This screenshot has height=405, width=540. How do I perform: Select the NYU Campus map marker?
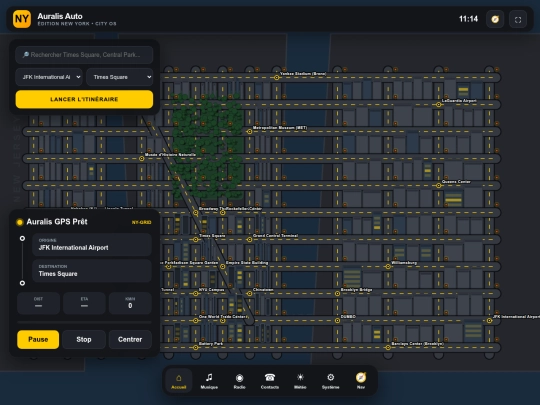click(196, 293)
